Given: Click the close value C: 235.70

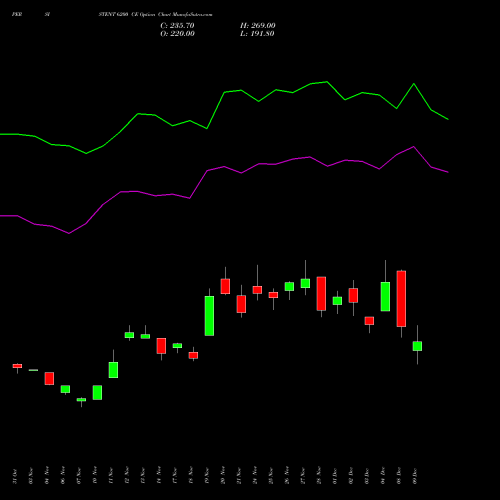Looking at the screenshot, I should (177, 26).
